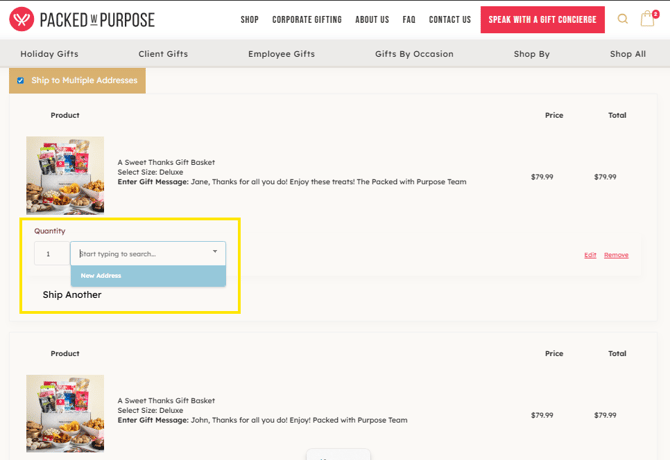Click Edit link for Jane's basket
The height and width of the screenshot is (460, 670).
pos(590,255)
